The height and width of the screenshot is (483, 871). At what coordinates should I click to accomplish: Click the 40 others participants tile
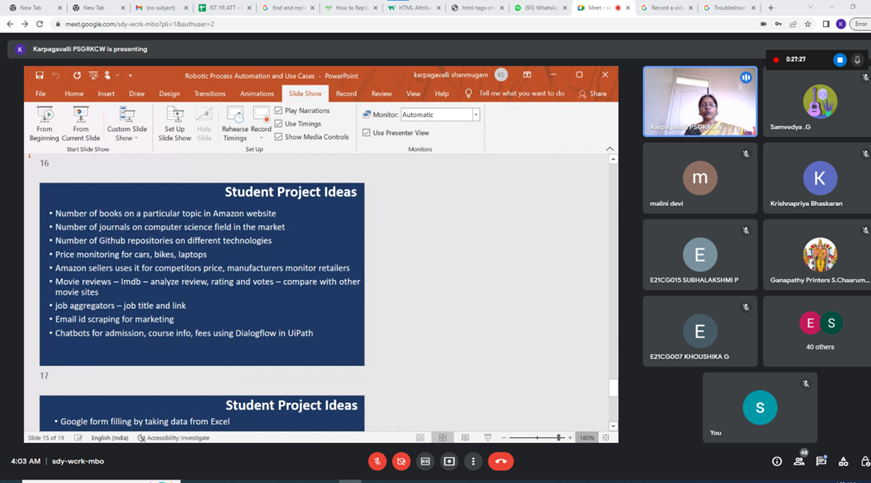pyautogui.click(x=820, y=331)
